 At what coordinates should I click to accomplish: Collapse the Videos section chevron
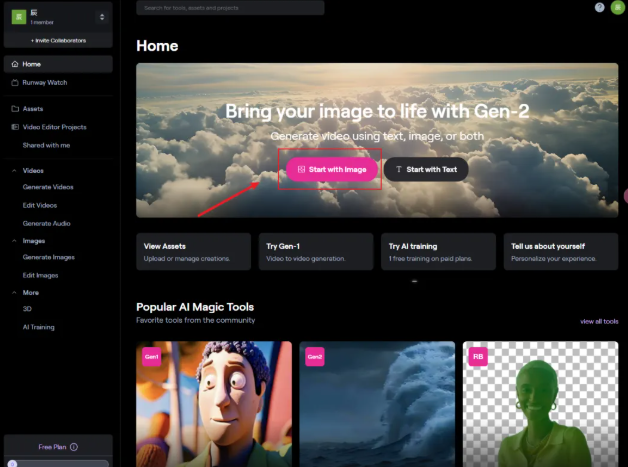coord(14,171)
